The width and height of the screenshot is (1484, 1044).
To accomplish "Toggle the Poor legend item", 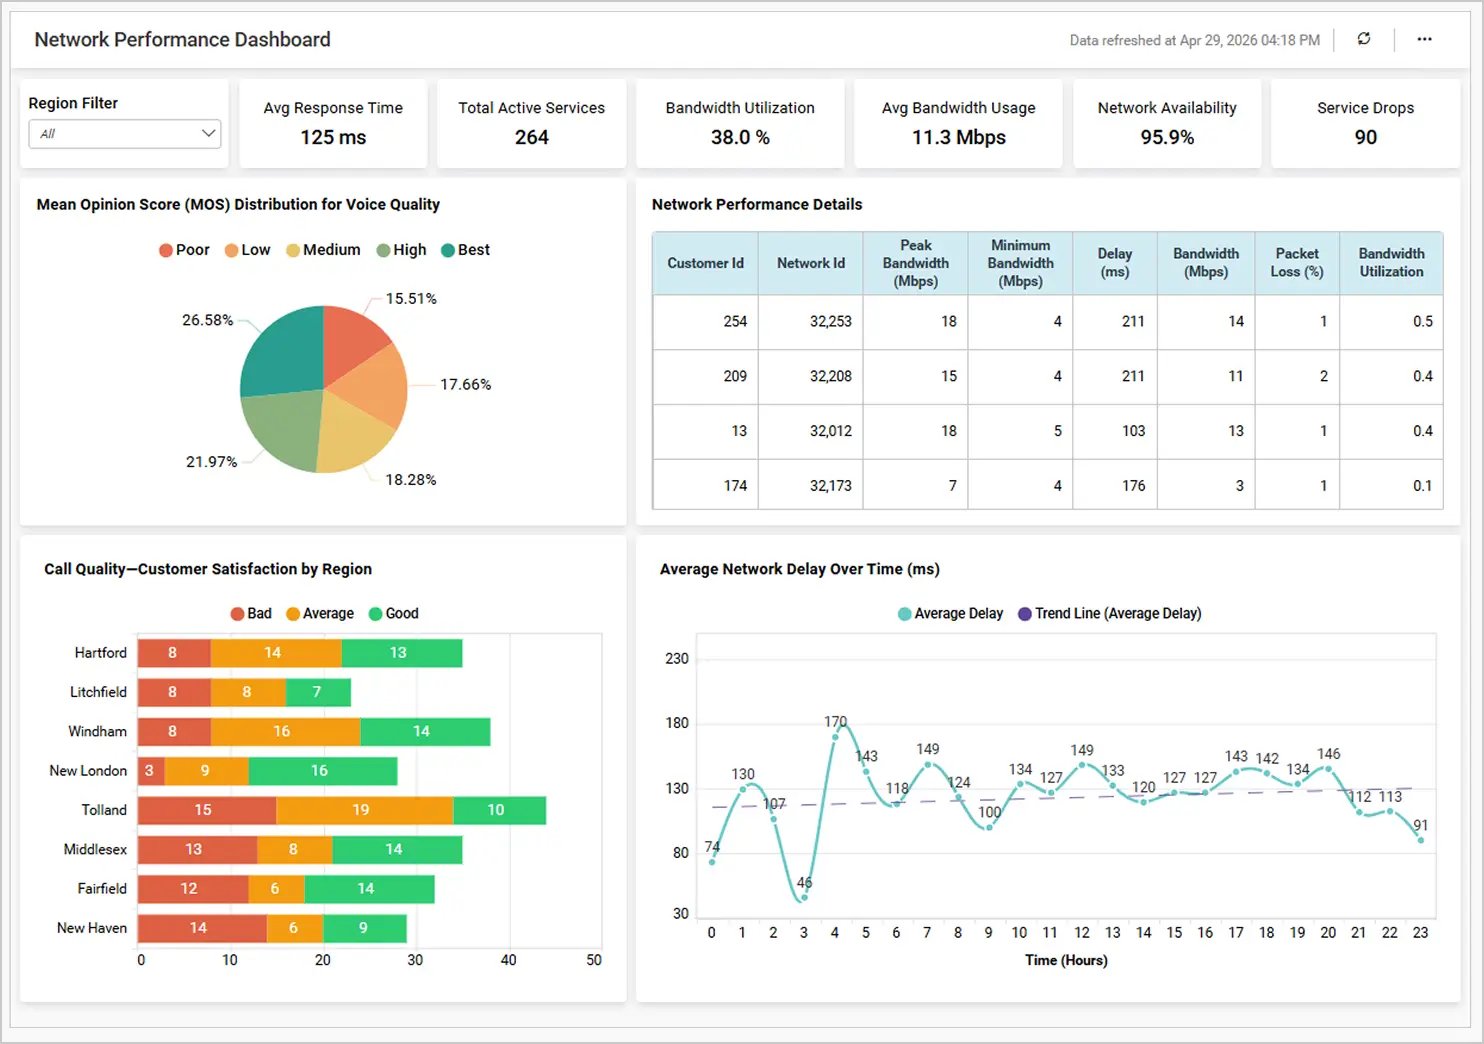I will tap(184, 250).
